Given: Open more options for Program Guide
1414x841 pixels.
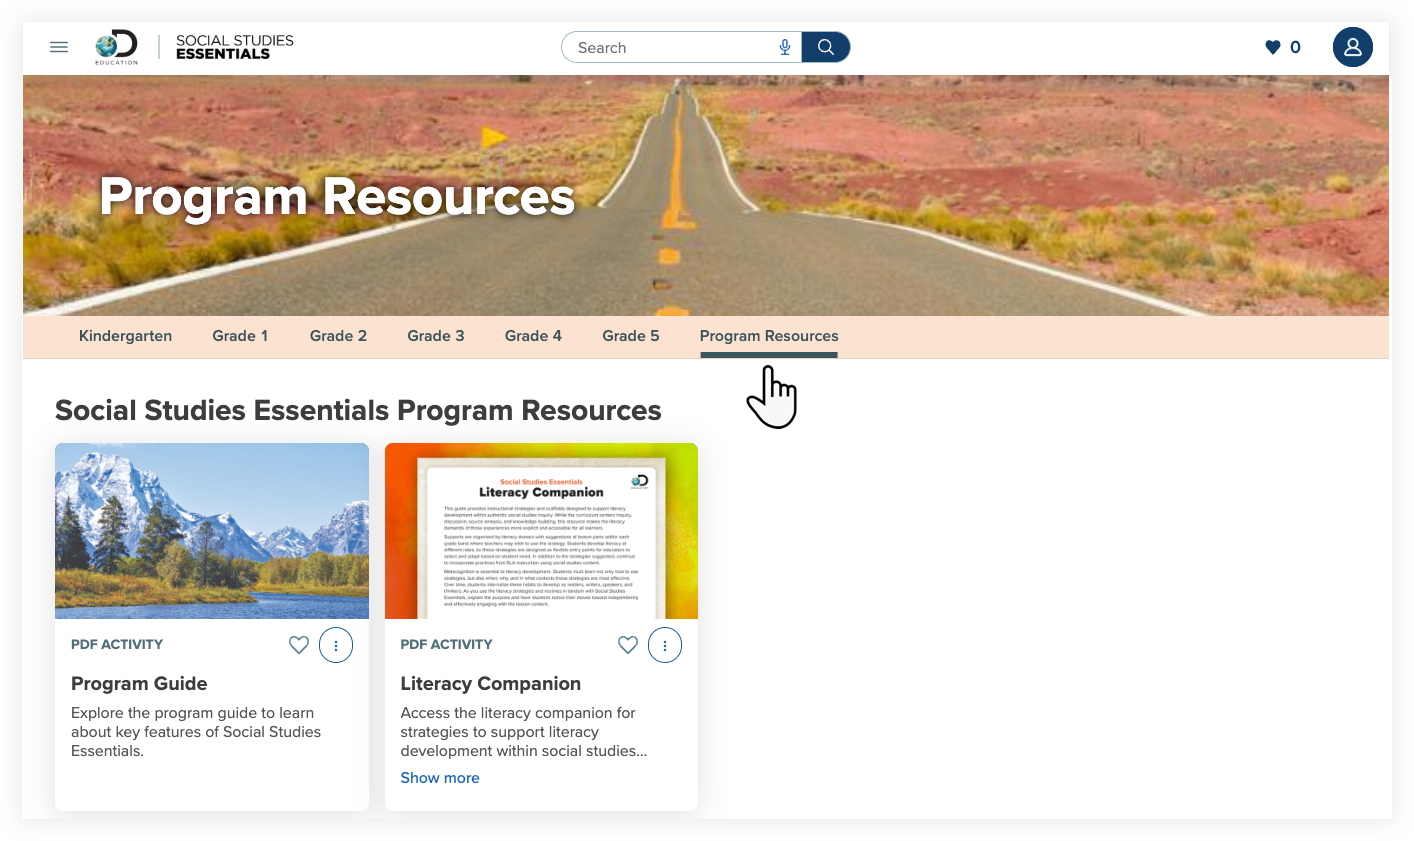Looking at the screenshot, I should point(336,645).
